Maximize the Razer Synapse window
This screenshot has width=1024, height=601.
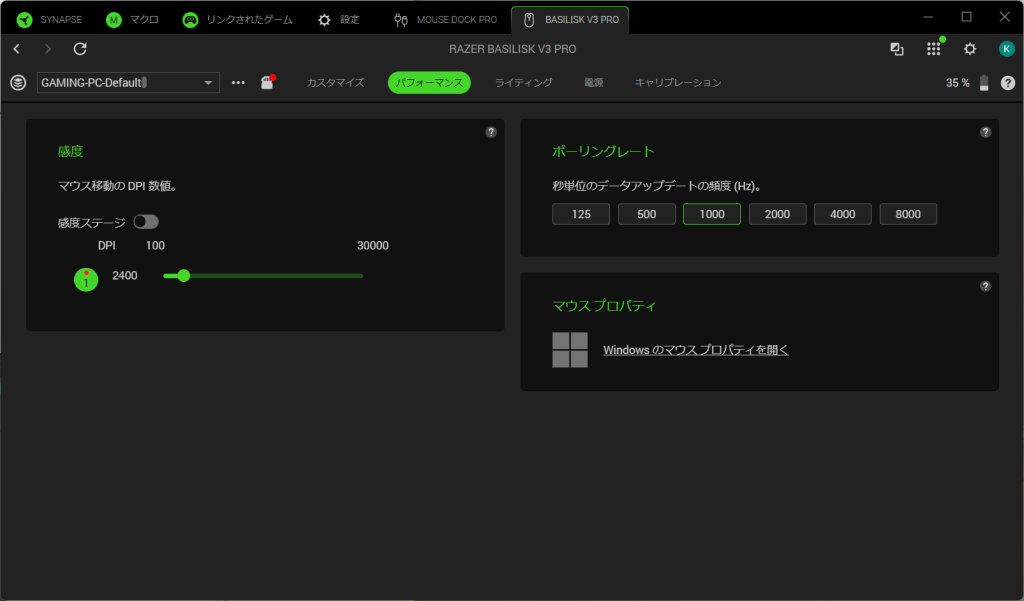pyautogui.click(x=967, y=17)
